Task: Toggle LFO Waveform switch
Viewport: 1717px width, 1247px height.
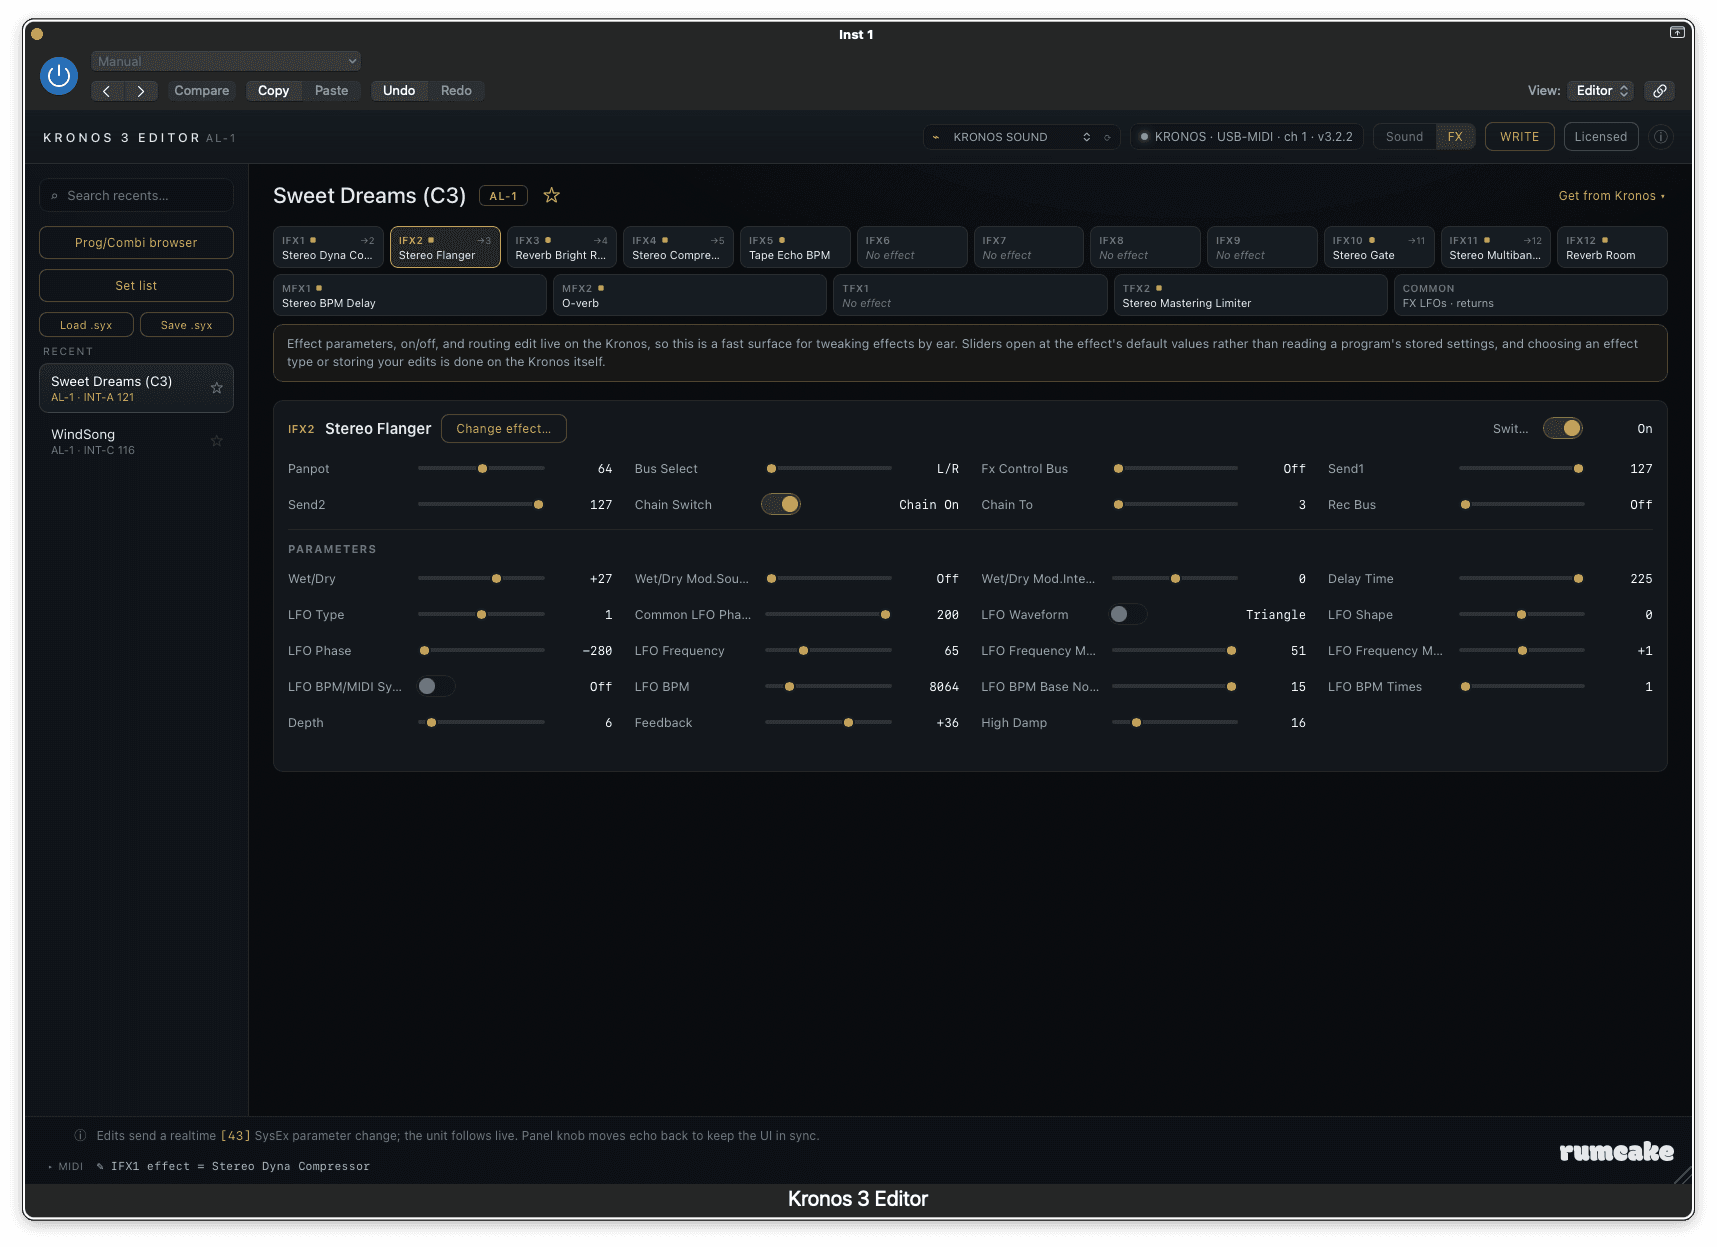Action: point(1128,614)
